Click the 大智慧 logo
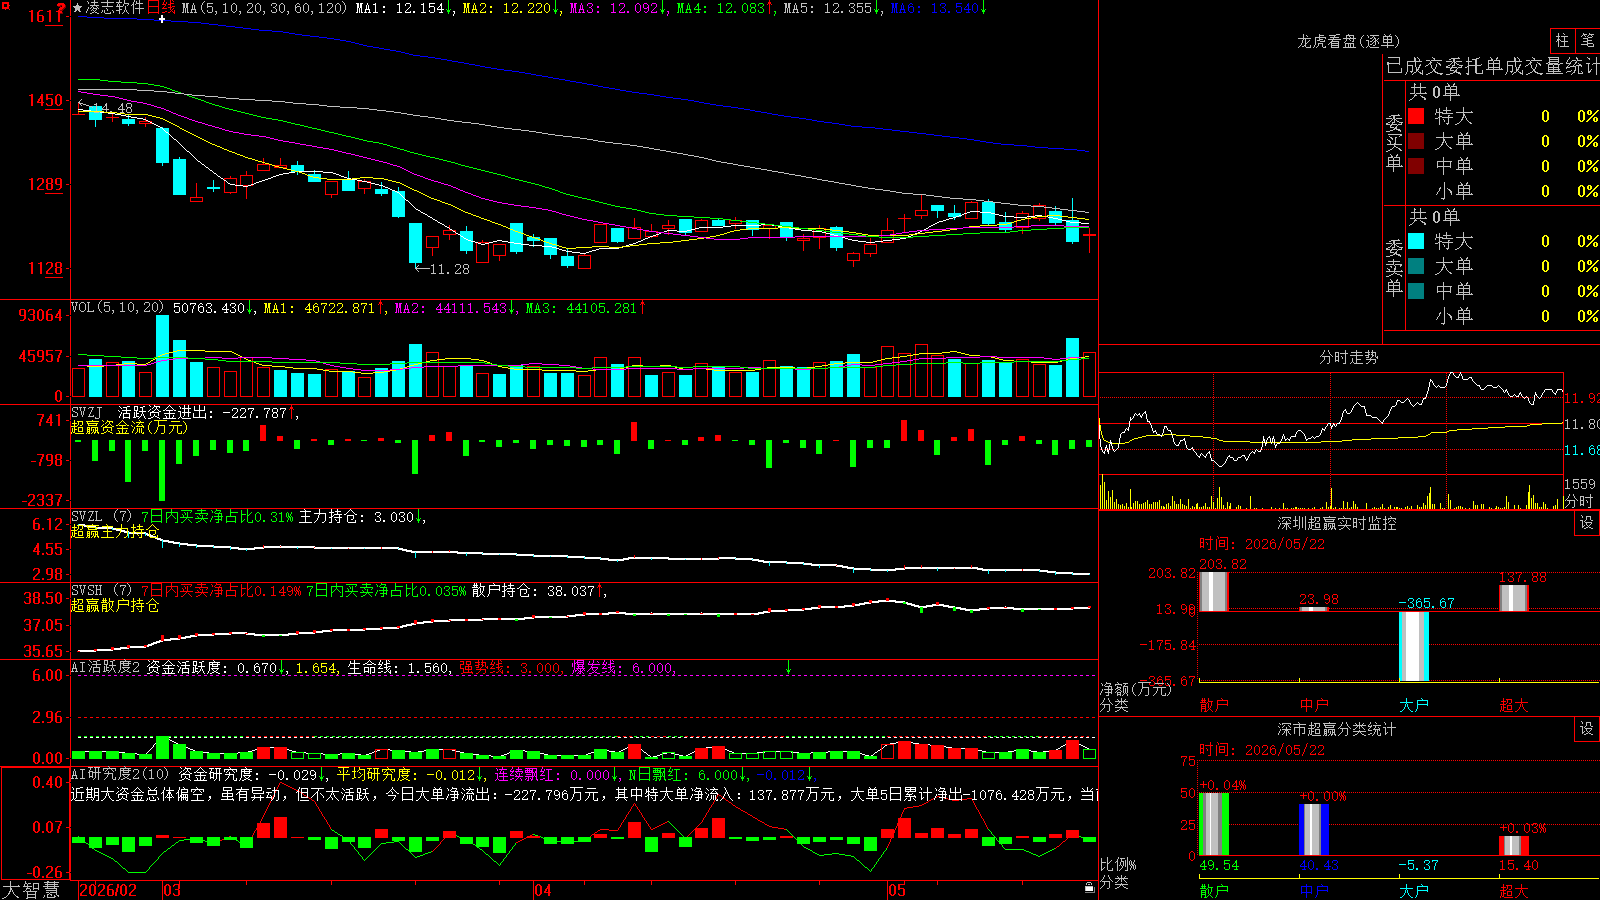This screenshot has height=900, width=1600. coord(31,890)
